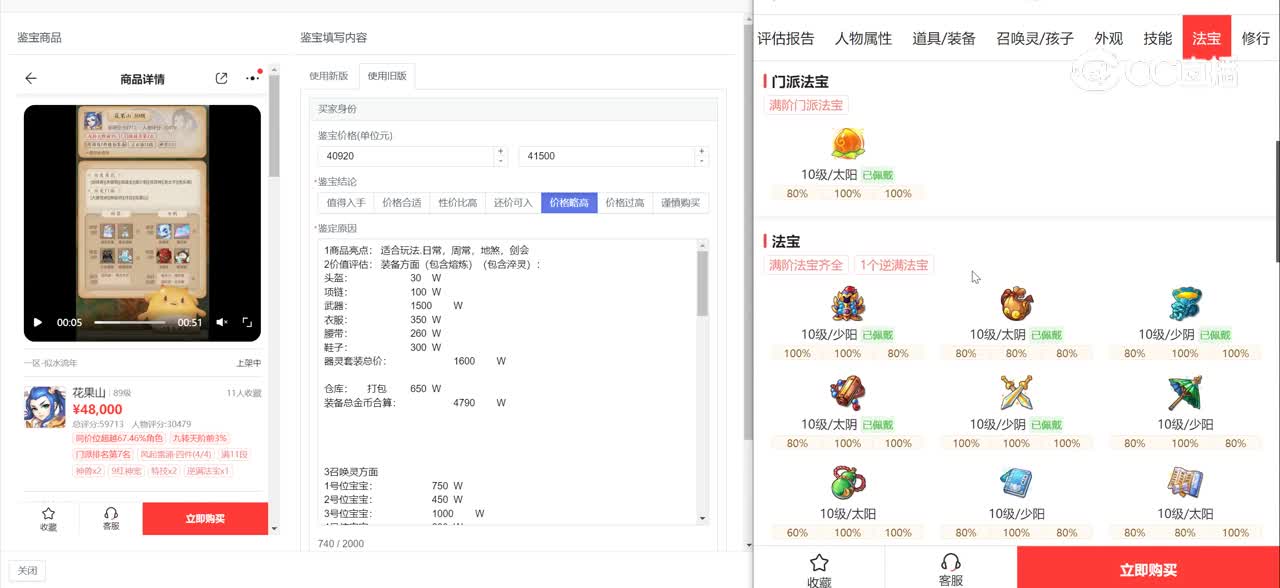Open 客服 headset in the right panel
Screen dimensions: 1280x588
[x=951, y=570]
